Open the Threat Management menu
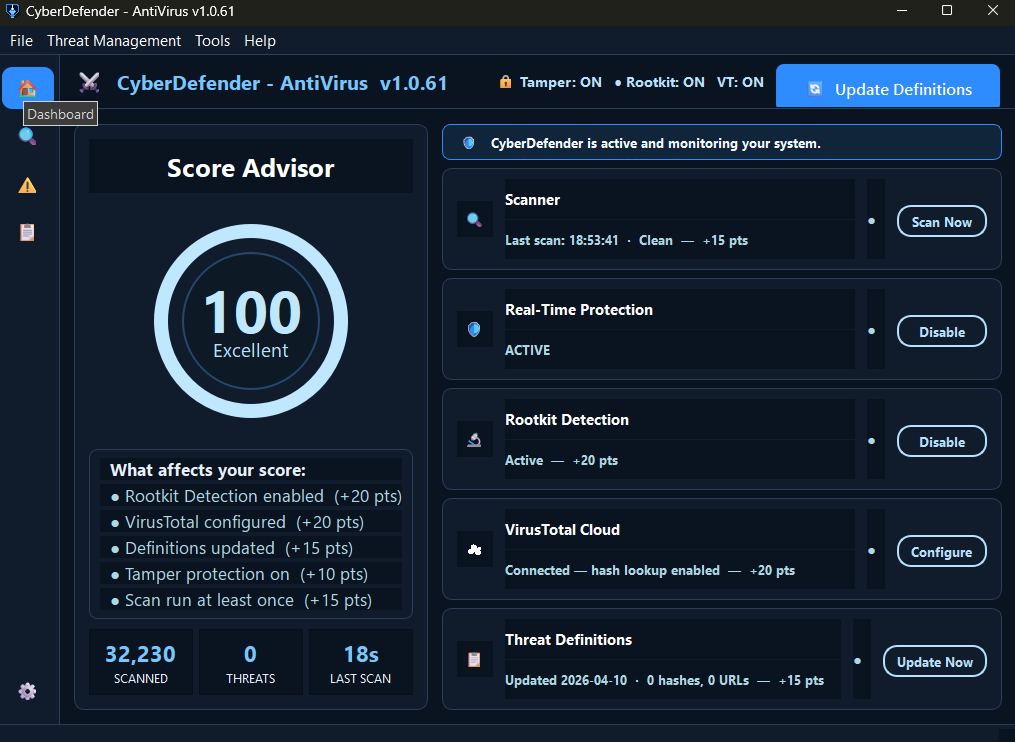The image size is (1015, 742). coord(114,41)
